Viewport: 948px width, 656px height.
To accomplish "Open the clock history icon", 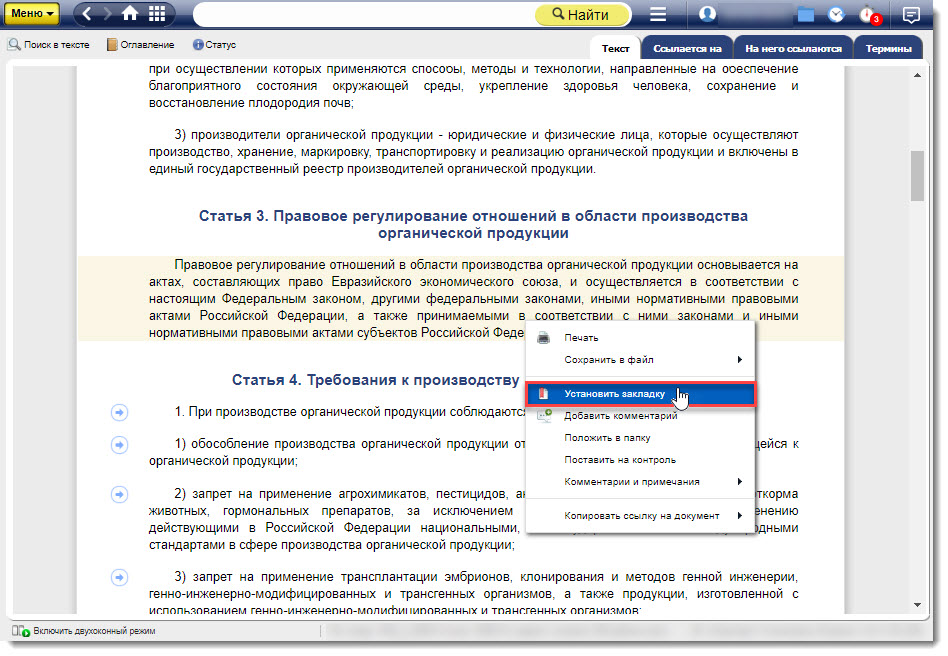I will pyautogui.click(x=836, y=15).
